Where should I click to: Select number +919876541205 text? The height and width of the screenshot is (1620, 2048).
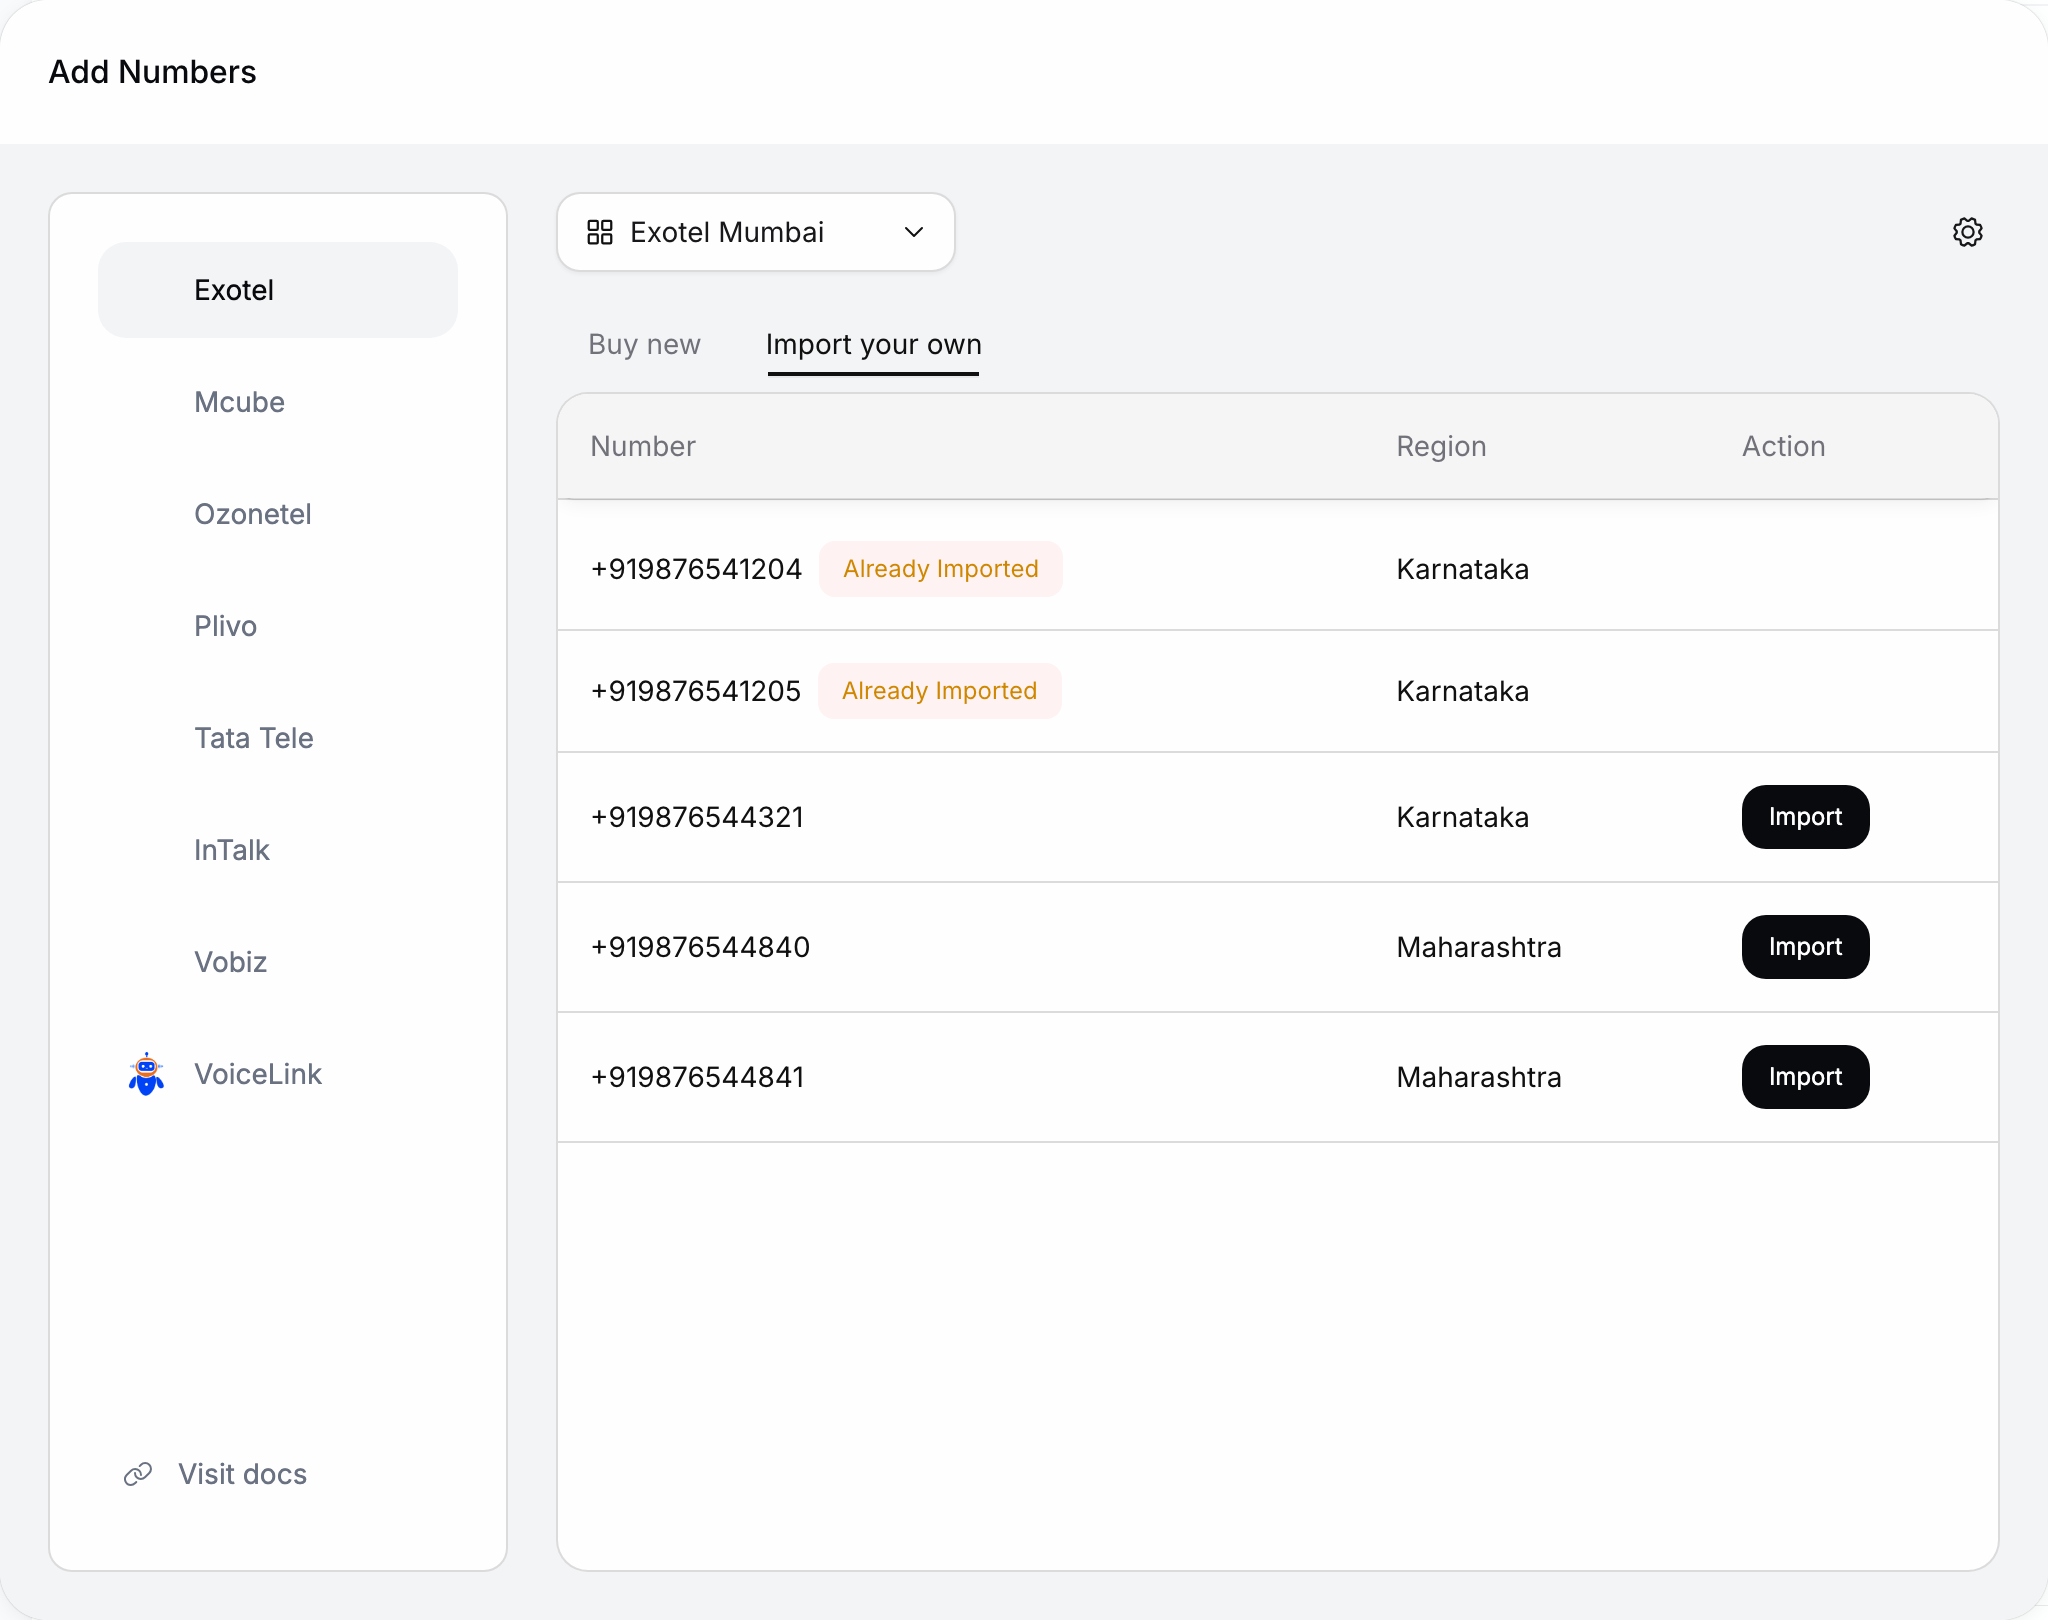pos(695,691)
